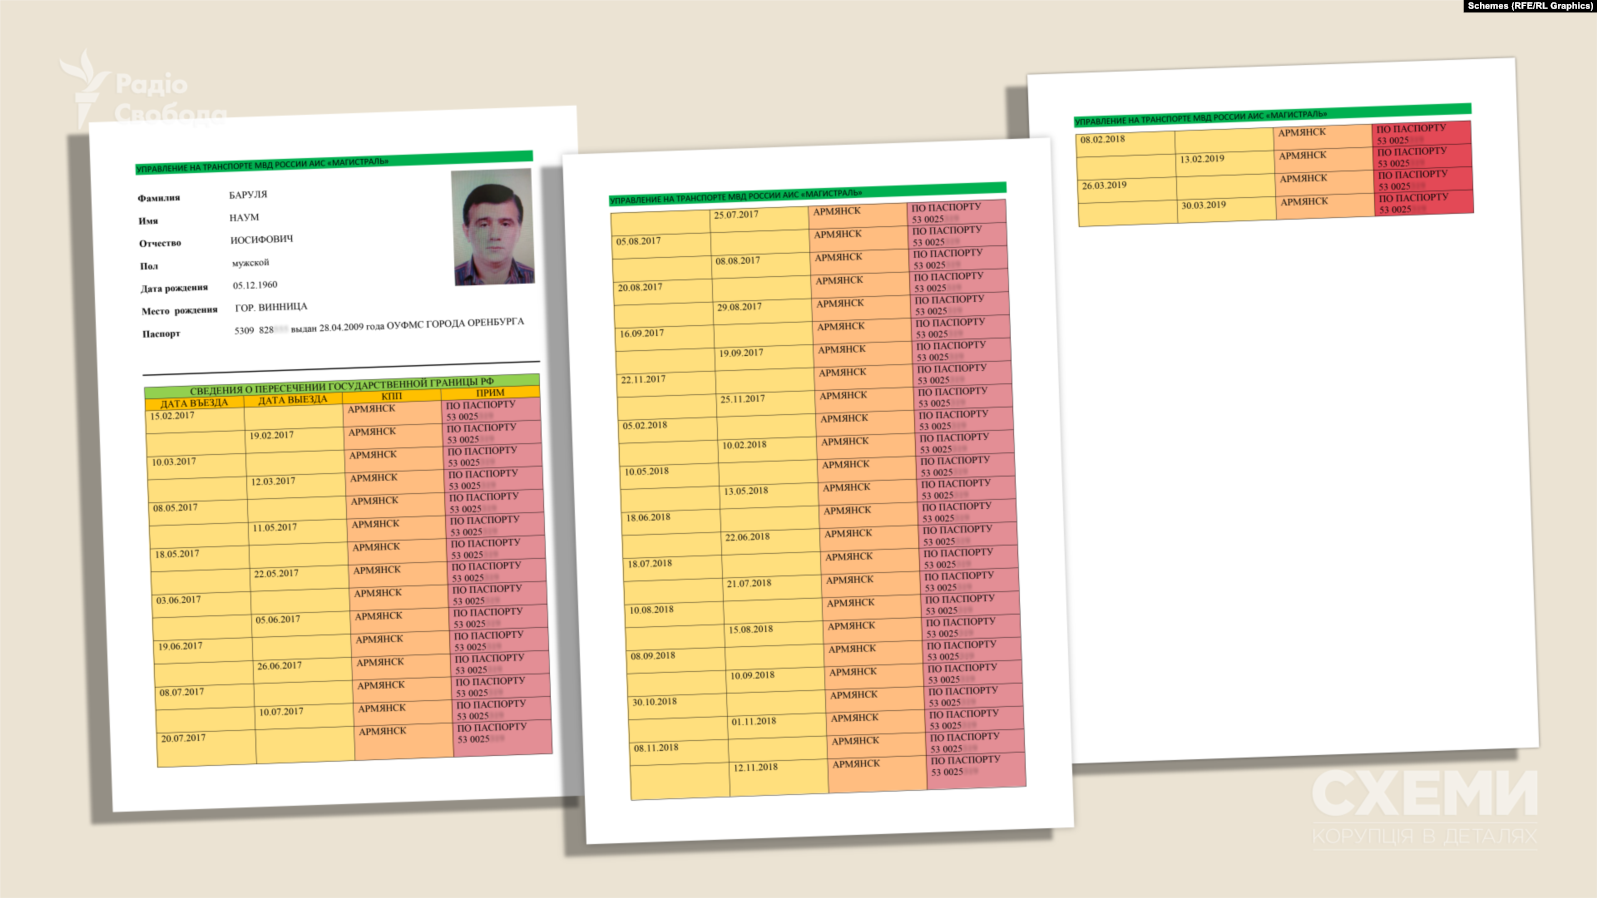Select the passport photo of the man
Screen dimensions: 1597x898
pyautogui.click(x=492, y=227)
